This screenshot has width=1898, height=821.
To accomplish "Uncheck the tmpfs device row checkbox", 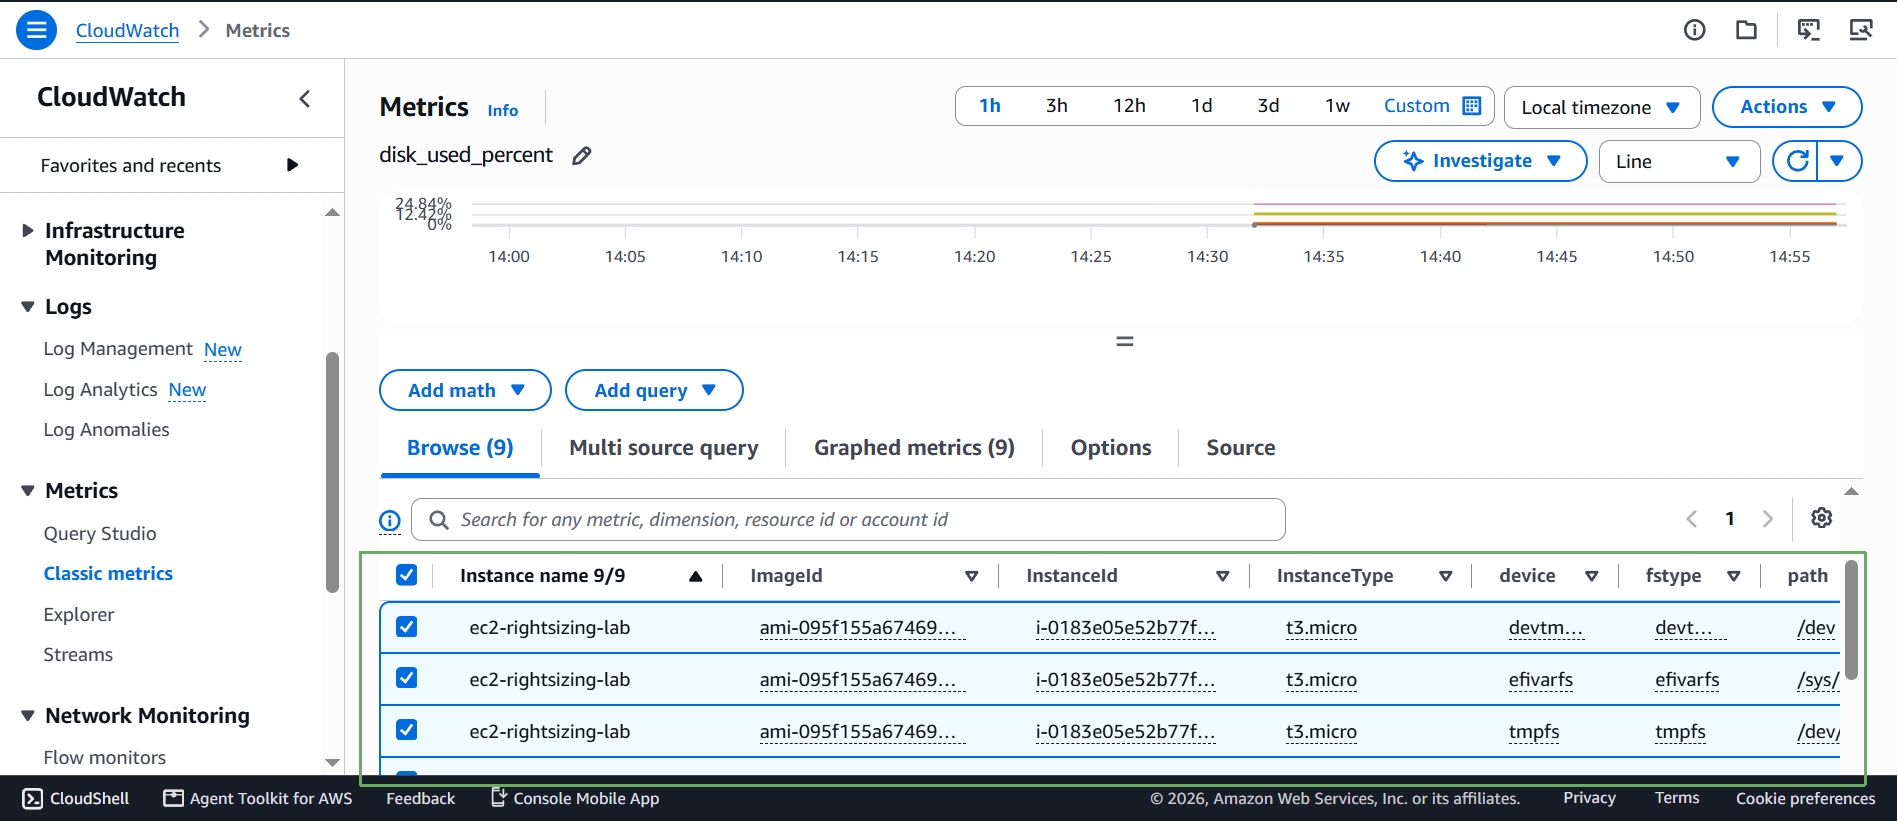I will pos(406,730).
